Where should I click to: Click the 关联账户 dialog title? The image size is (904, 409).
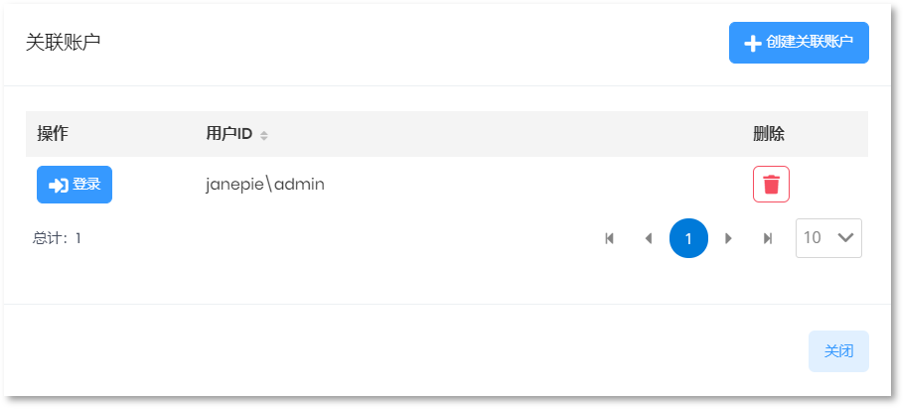(x=63, y=42)
